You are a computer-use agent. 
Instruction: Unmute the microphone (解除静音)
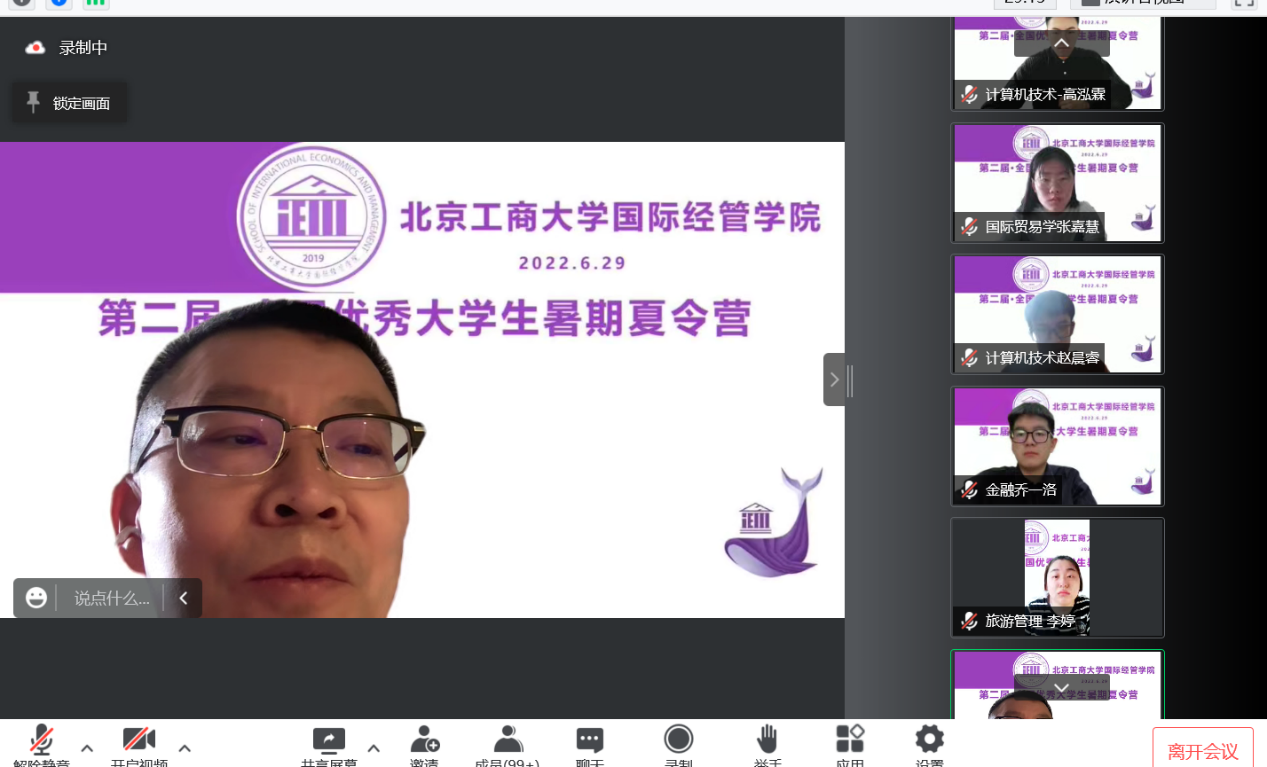tap(41, 741)
